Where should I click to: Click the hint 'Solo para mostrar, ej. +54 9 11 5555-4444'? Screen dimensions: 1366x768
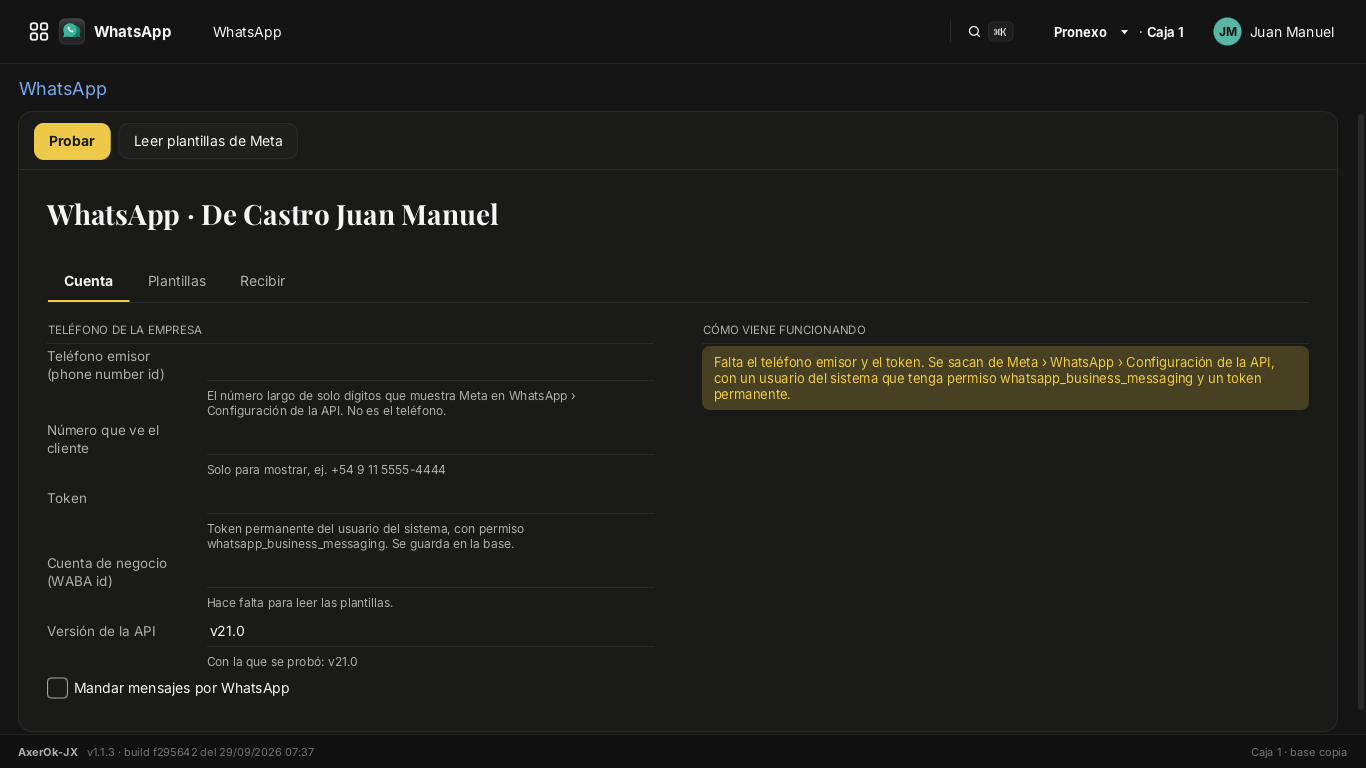(x=326, y=470)
